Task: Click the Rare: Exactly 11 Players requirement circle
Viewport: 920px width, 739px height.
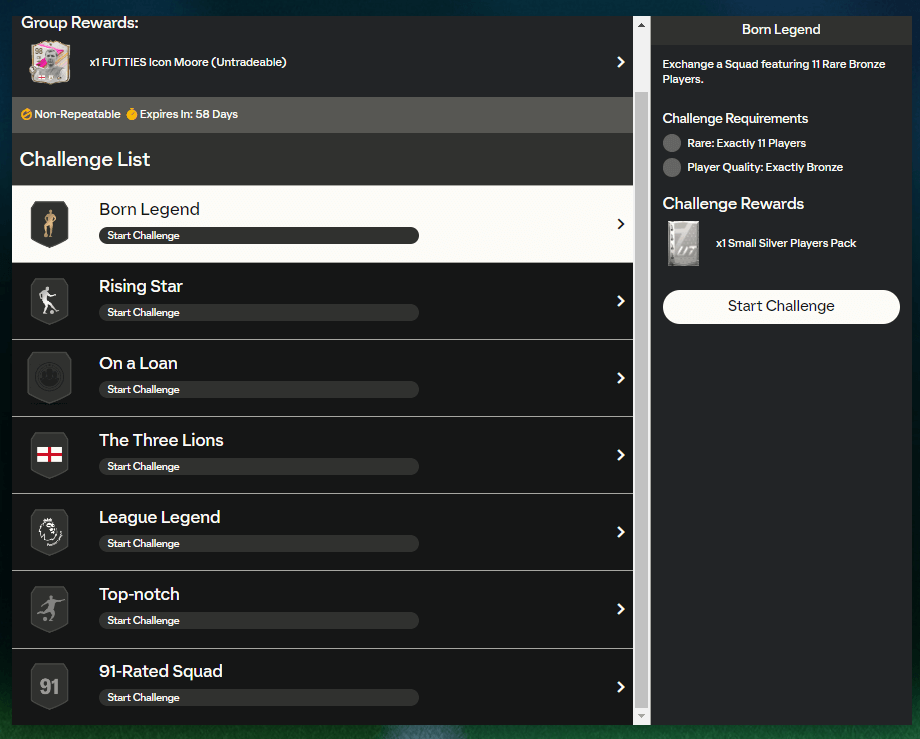Action: 672,143
